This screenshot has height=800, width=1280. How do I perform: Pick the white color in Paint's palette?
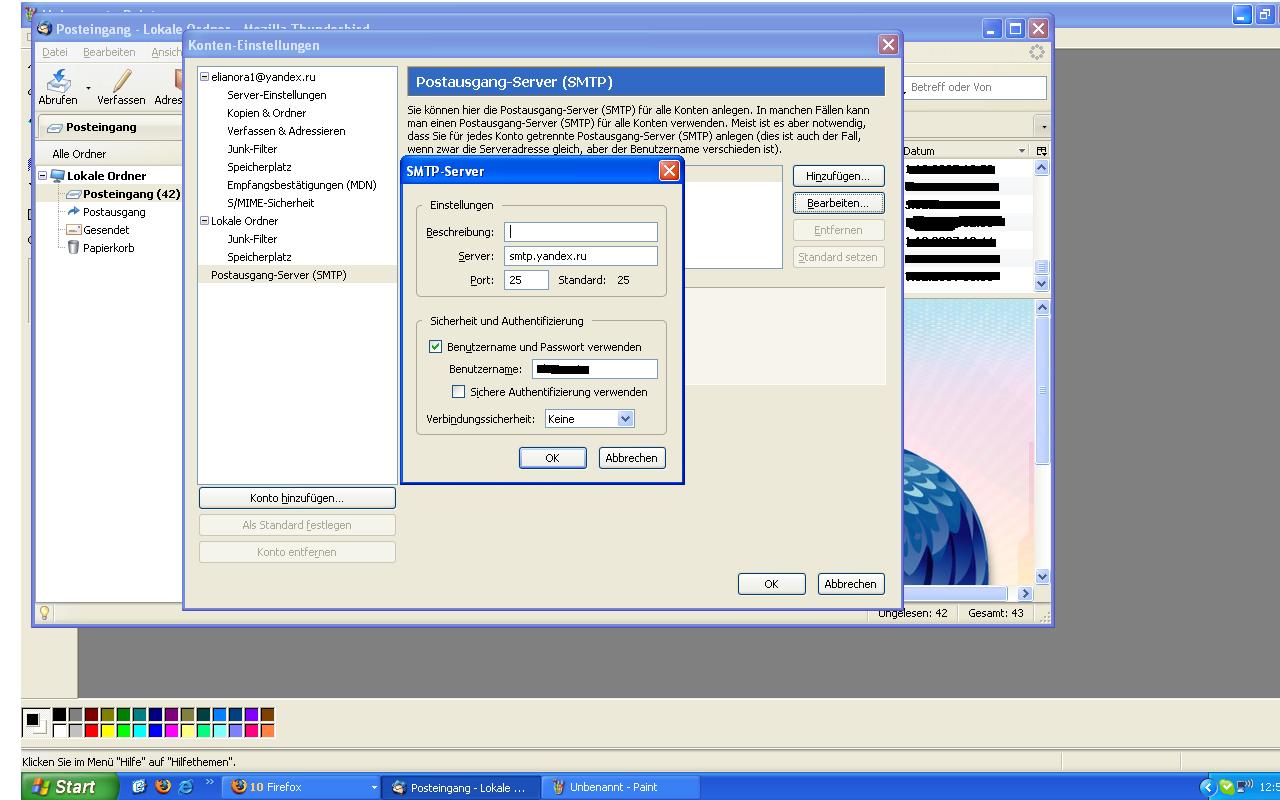click(60, 731)
